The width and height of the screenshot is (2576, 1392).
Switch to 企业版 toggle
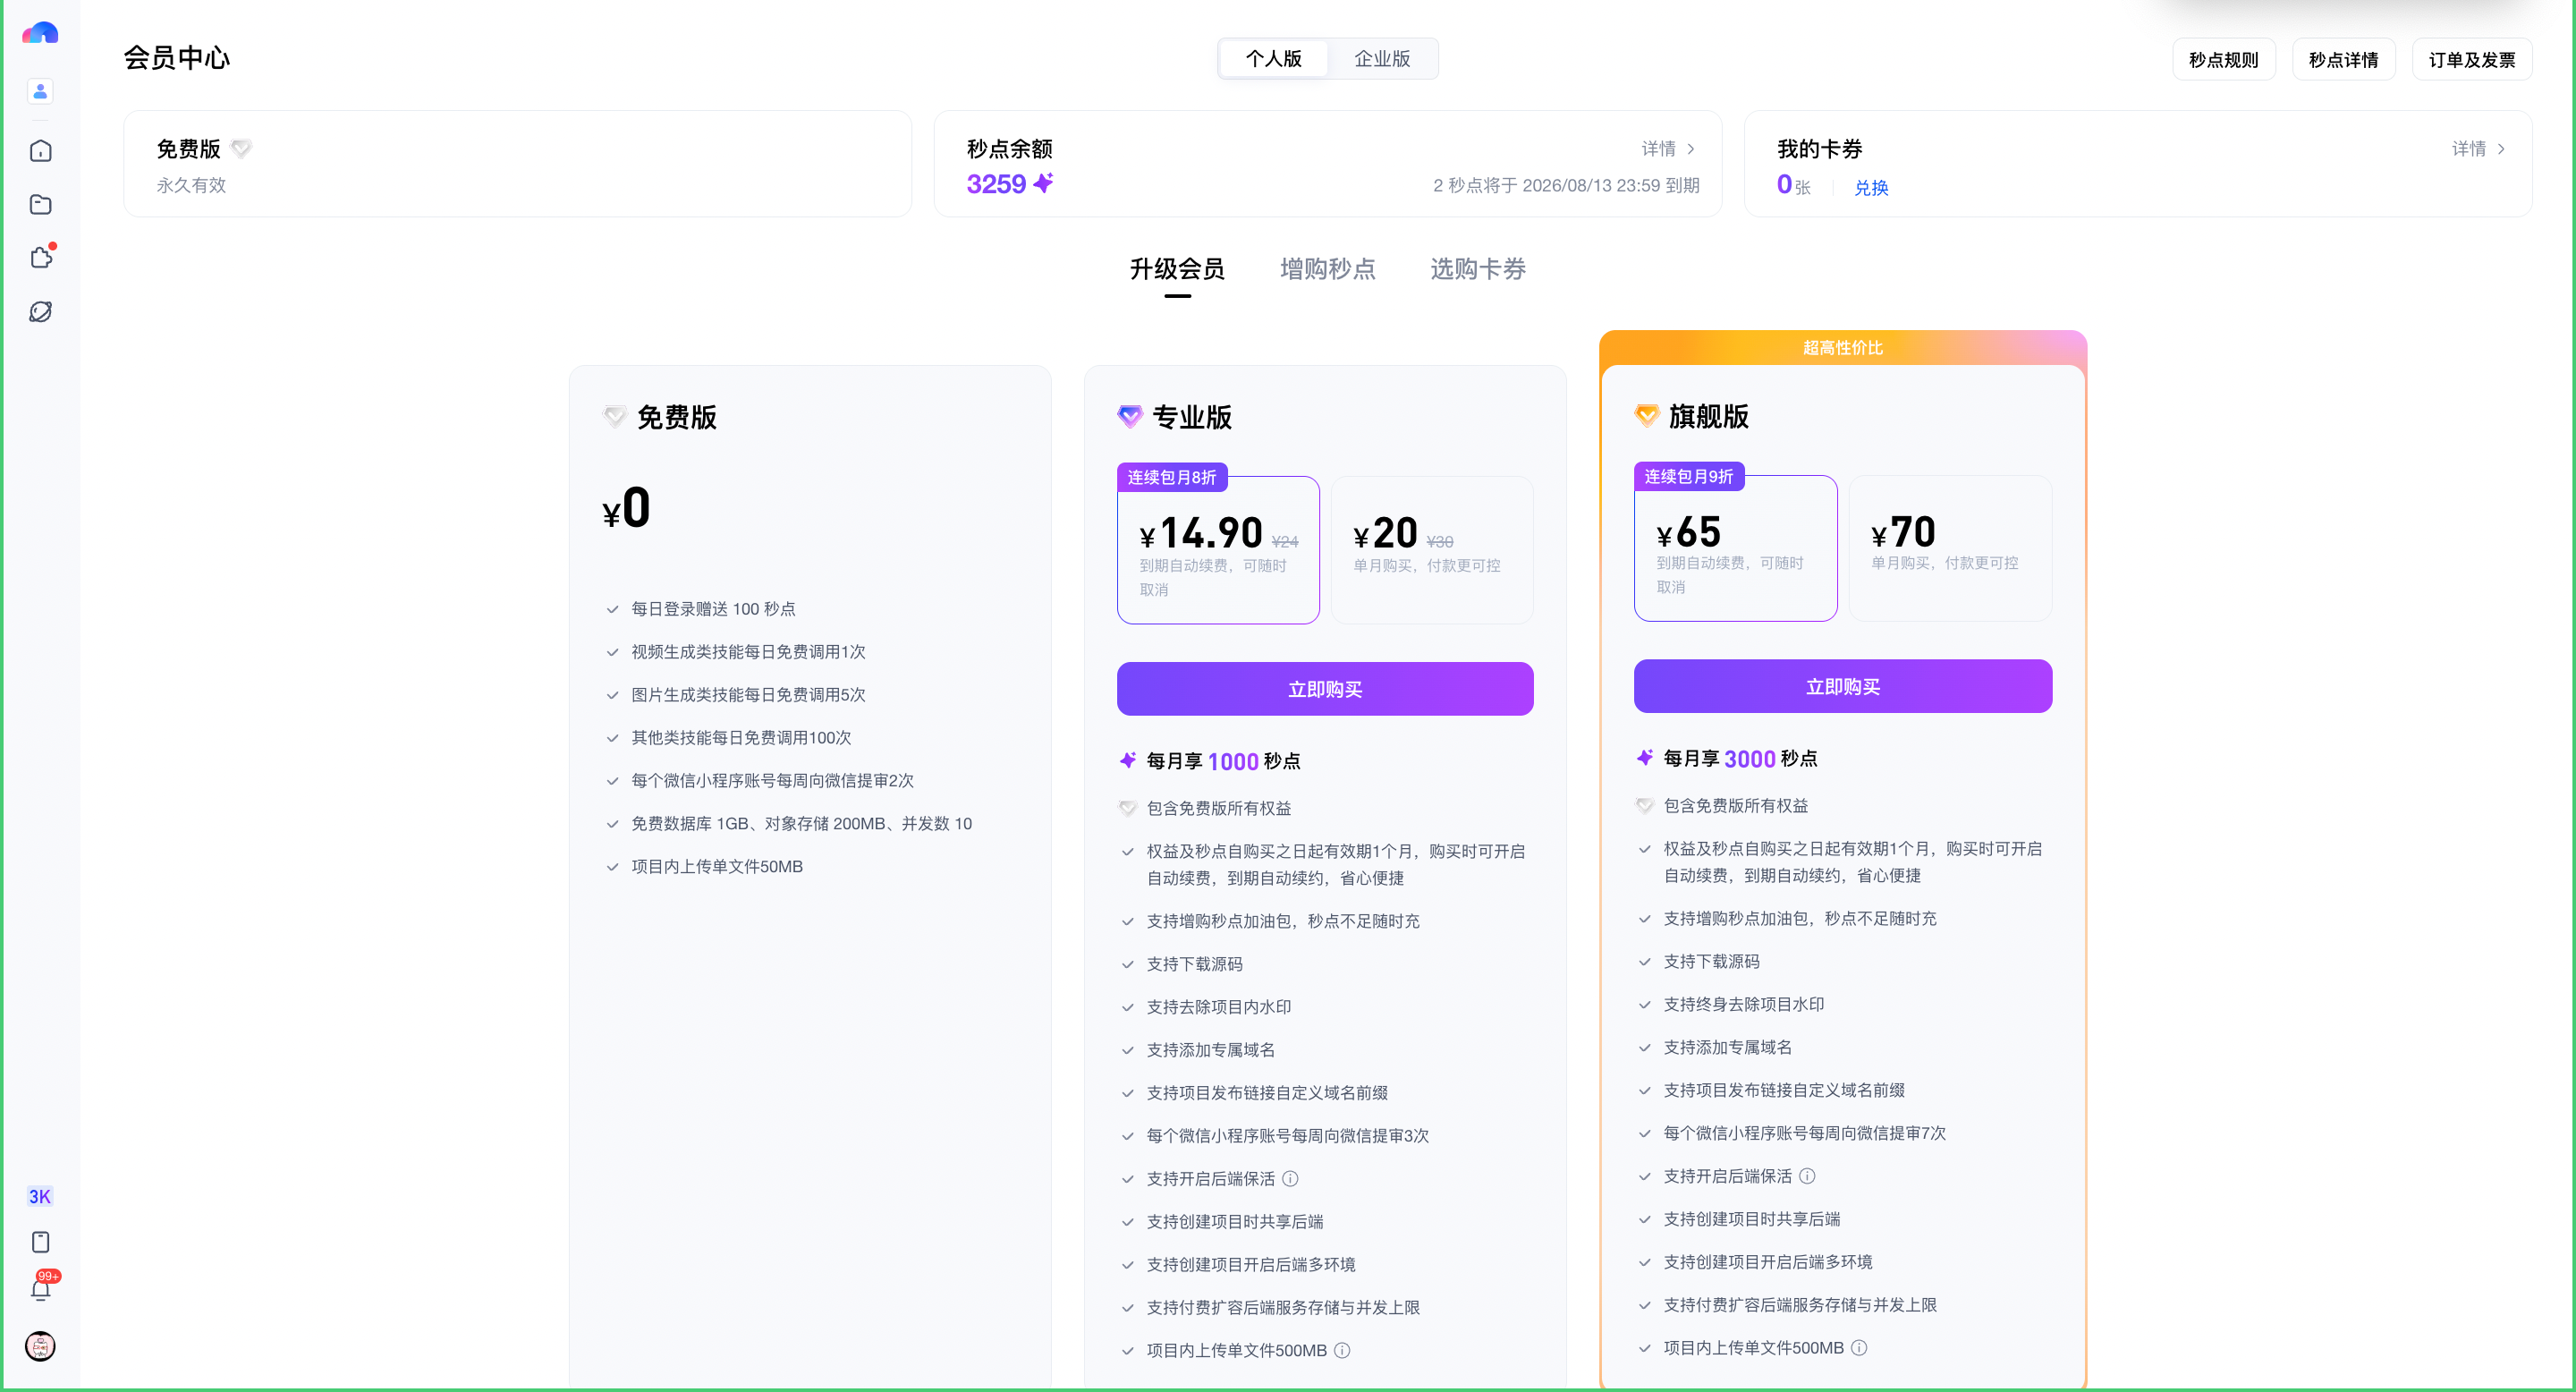1382,59
